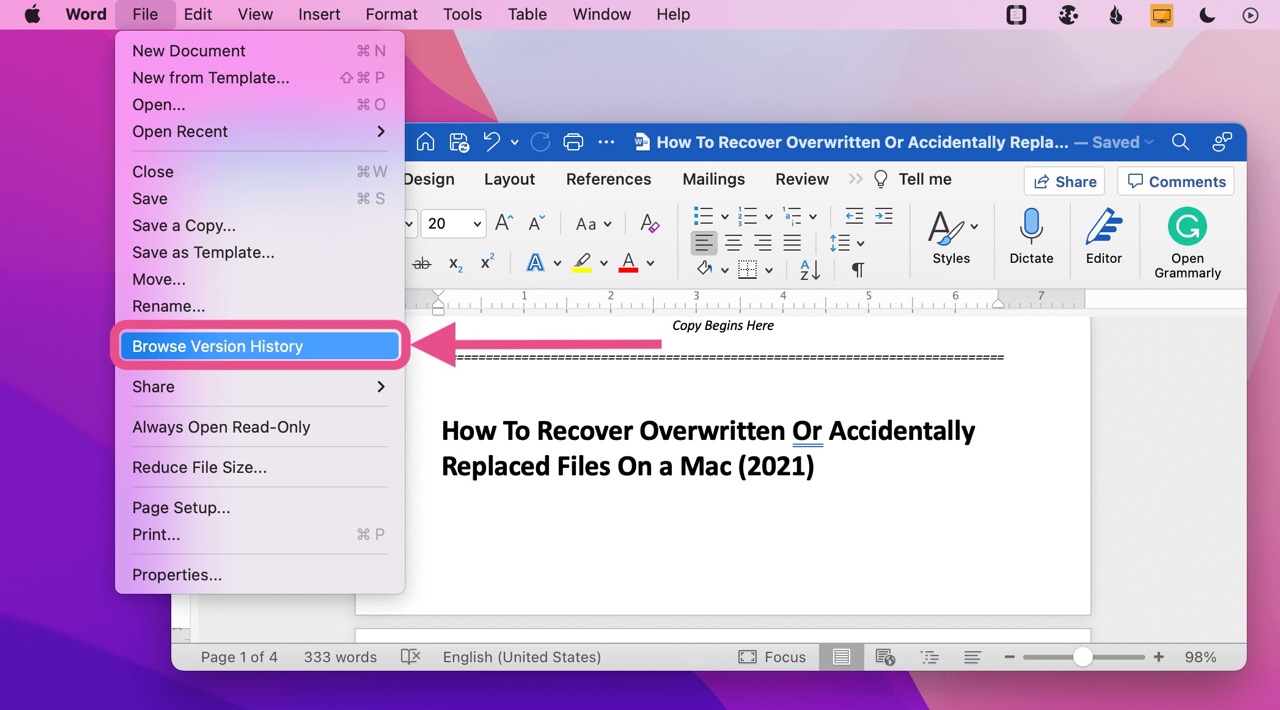Click the spelling check book icon in status bar

(x=410, y=657)
